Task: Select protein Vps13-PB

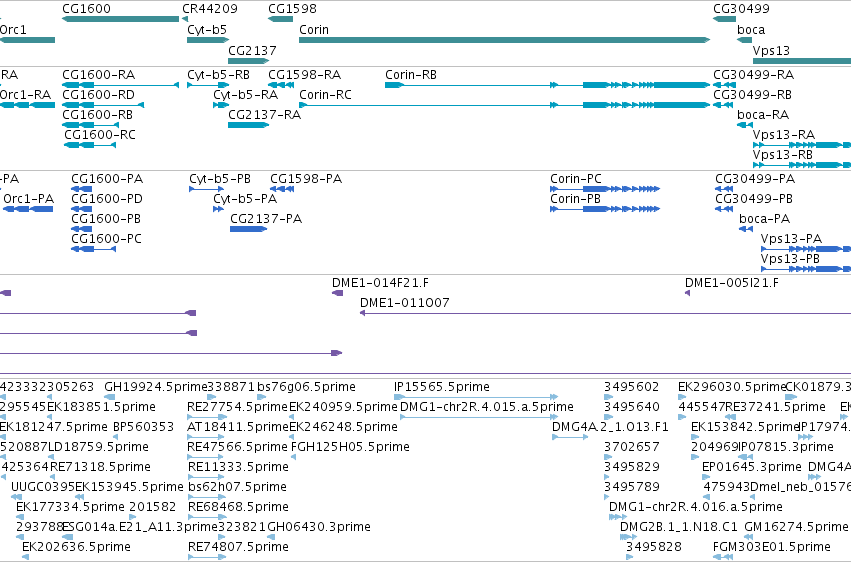Action: pyautogui.click(x=806, y=269)
